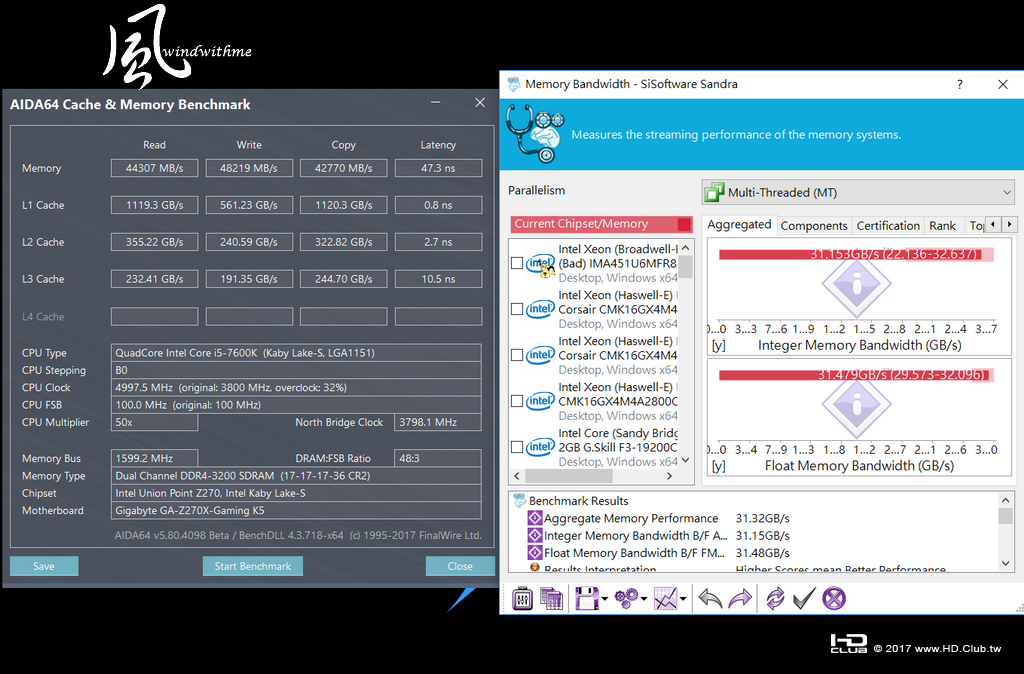Click the info diamond in the Float Memory Bandwidth chart
This screenshot has height=674, width=1024.
[856, 406]
